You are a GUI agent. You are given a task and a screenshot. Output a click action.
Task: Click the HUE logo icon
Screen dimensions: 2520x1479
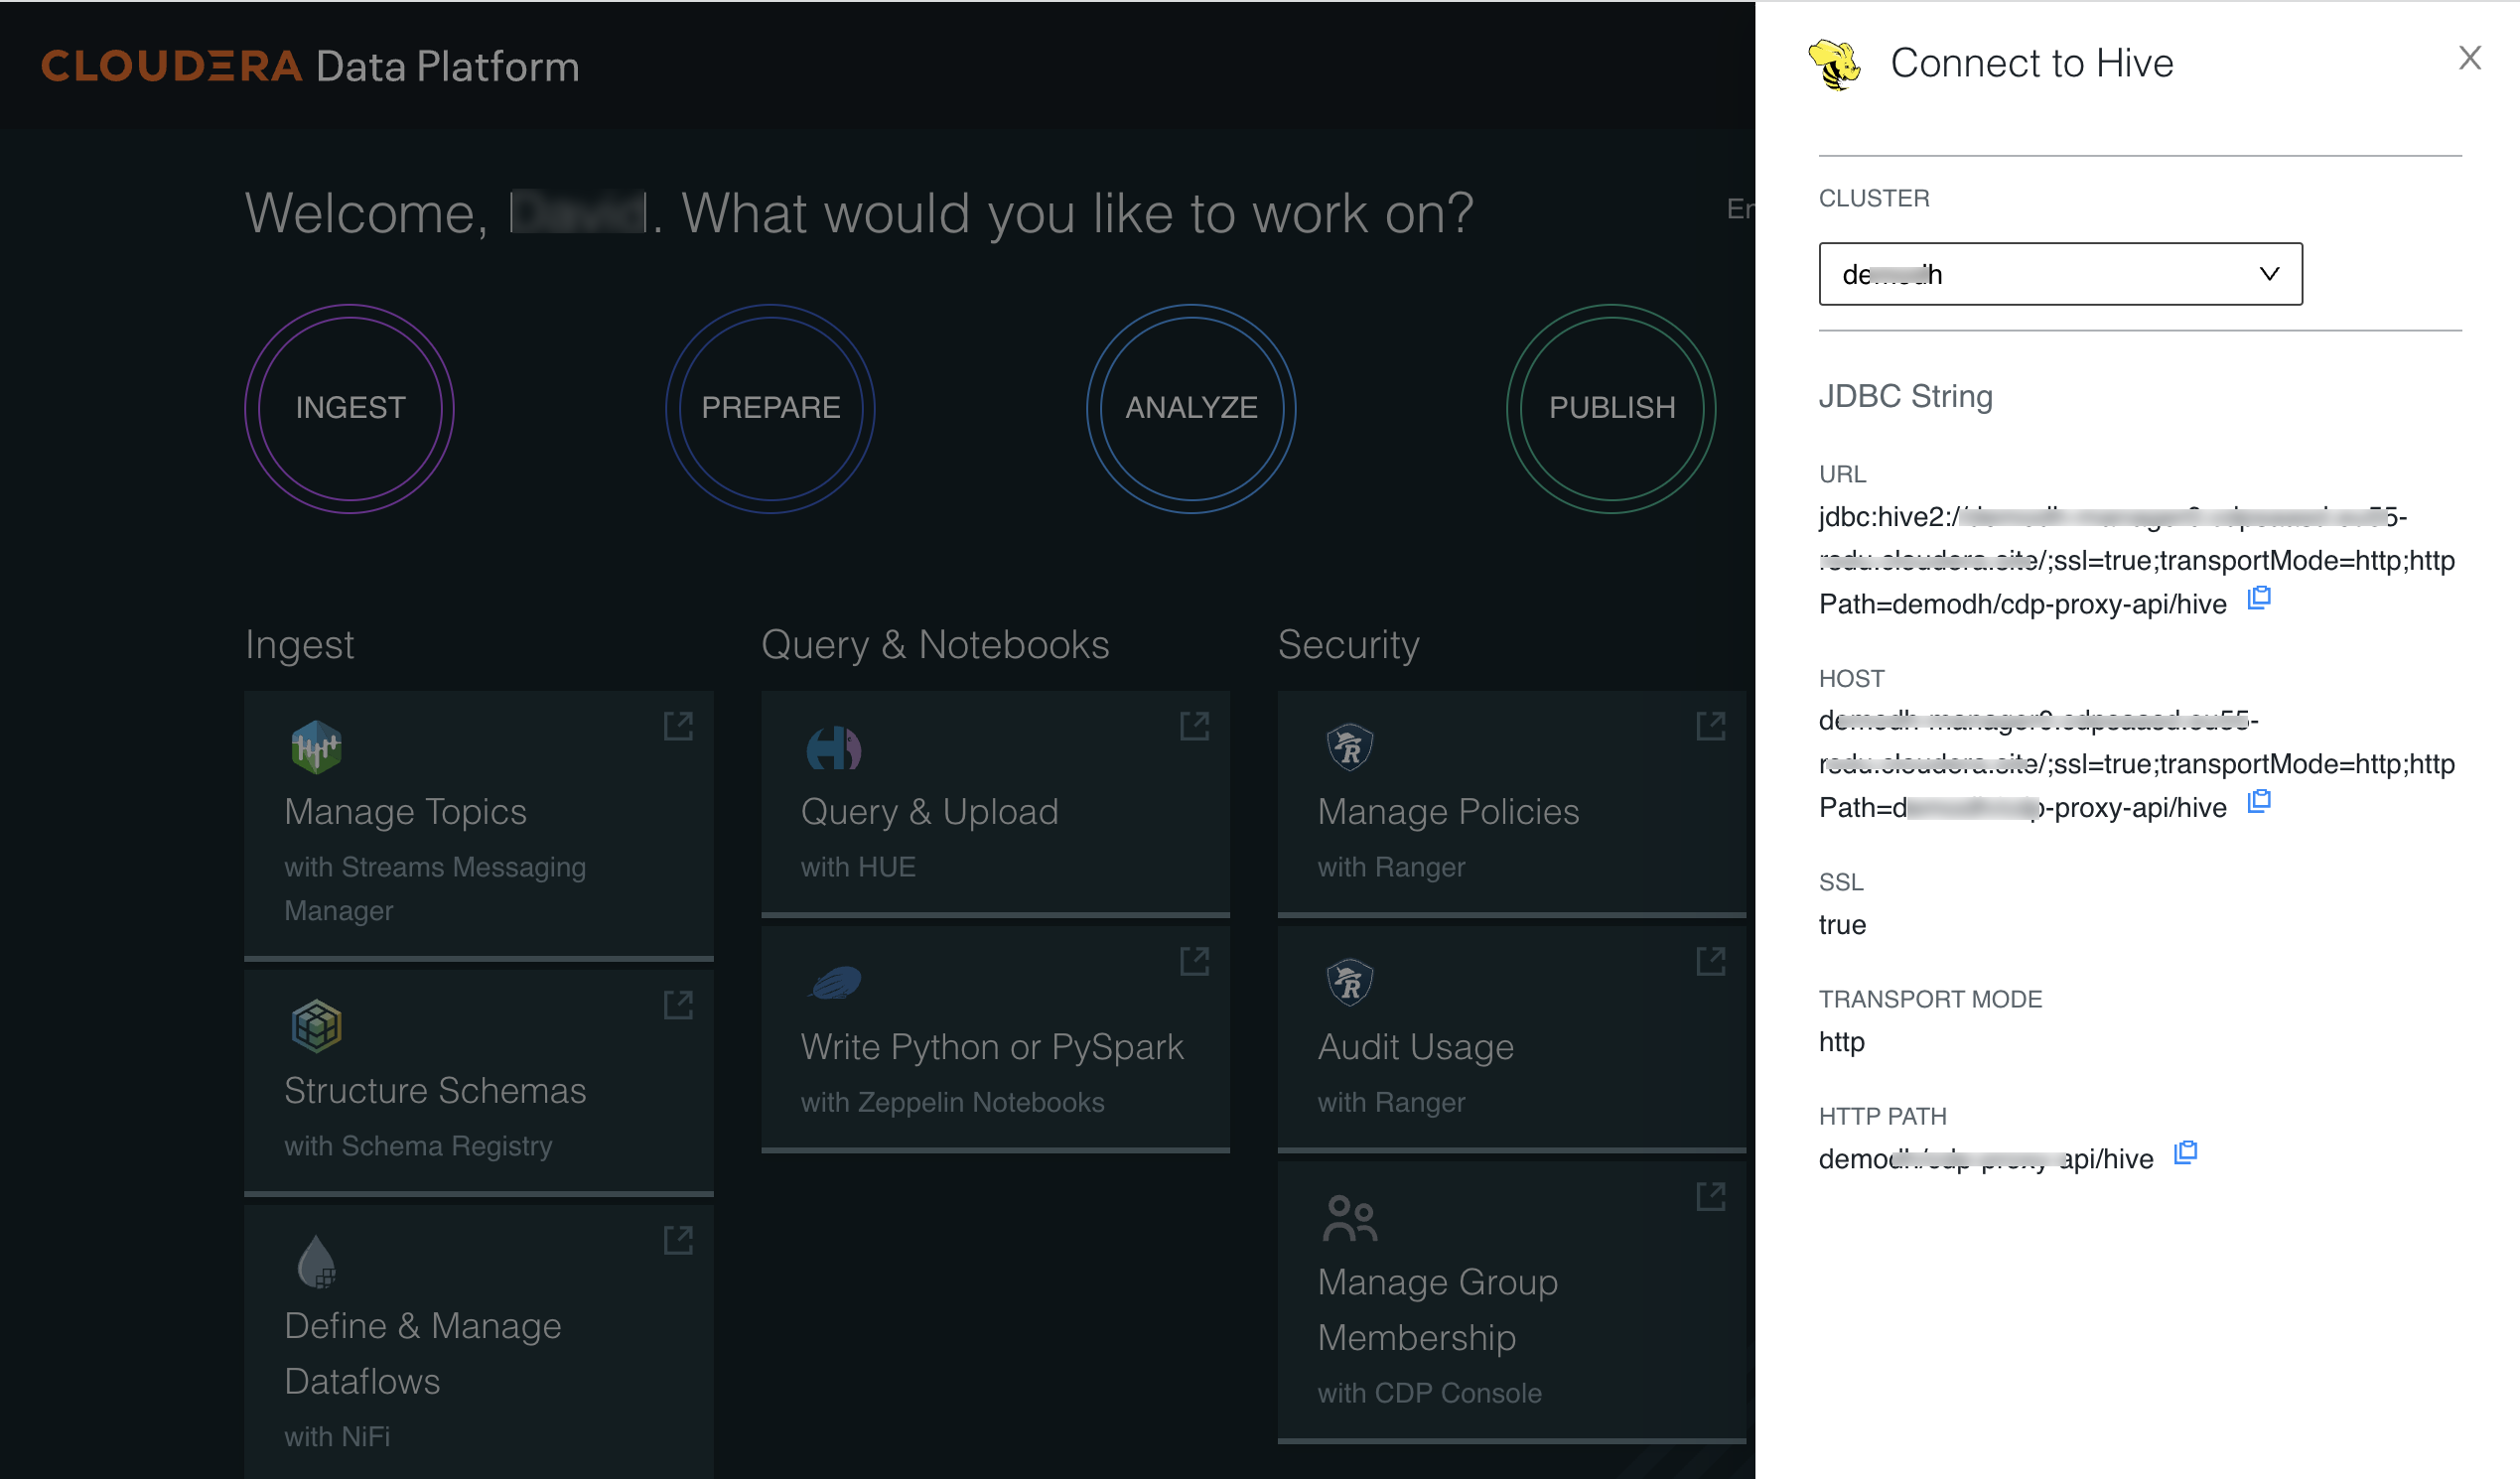click(x=833, y=748)
